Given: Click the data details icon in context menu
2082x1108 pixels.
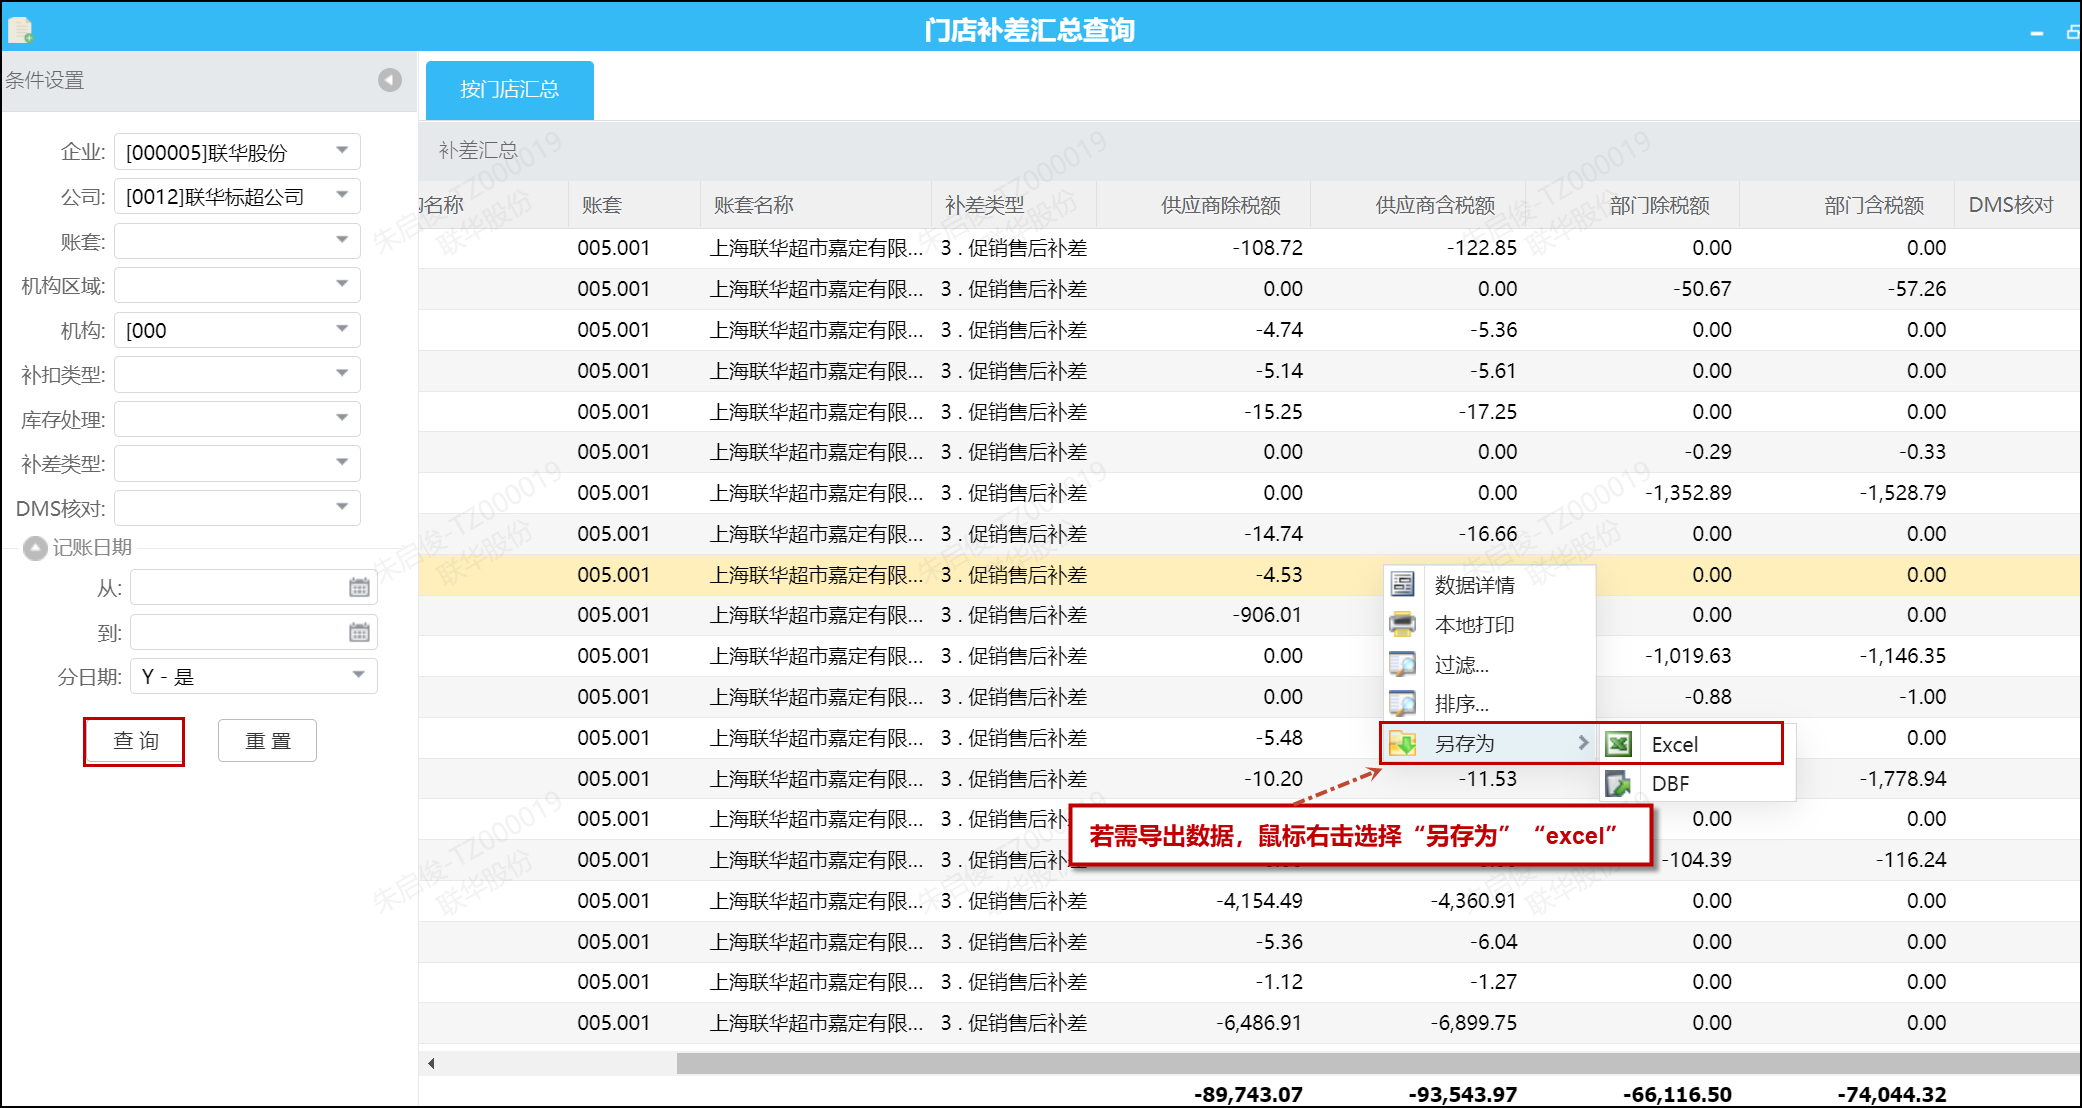Looking at the screenshot, I should pos(1403,584).
